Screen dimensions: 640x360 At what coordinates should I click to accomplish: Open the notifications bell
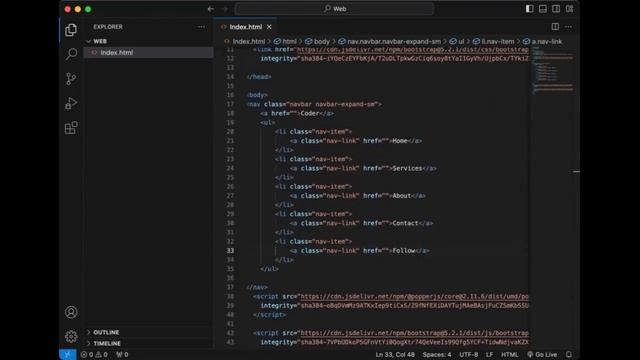tap(569, 355)
